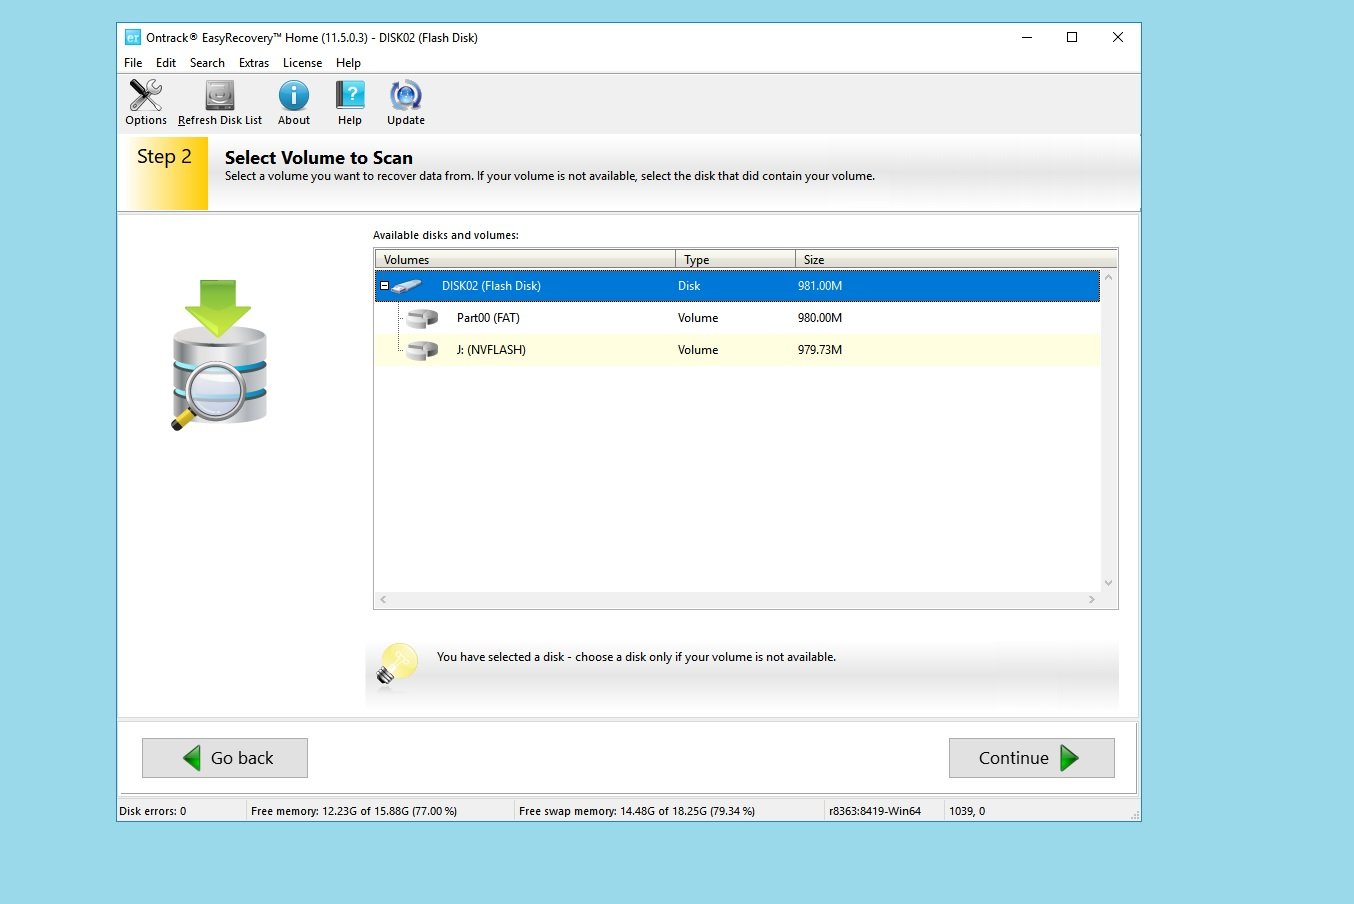Click the DISK02 flash disk drive icon
Screen dimensions: 1354x904
pyautogui.click(x=407, y=286)
